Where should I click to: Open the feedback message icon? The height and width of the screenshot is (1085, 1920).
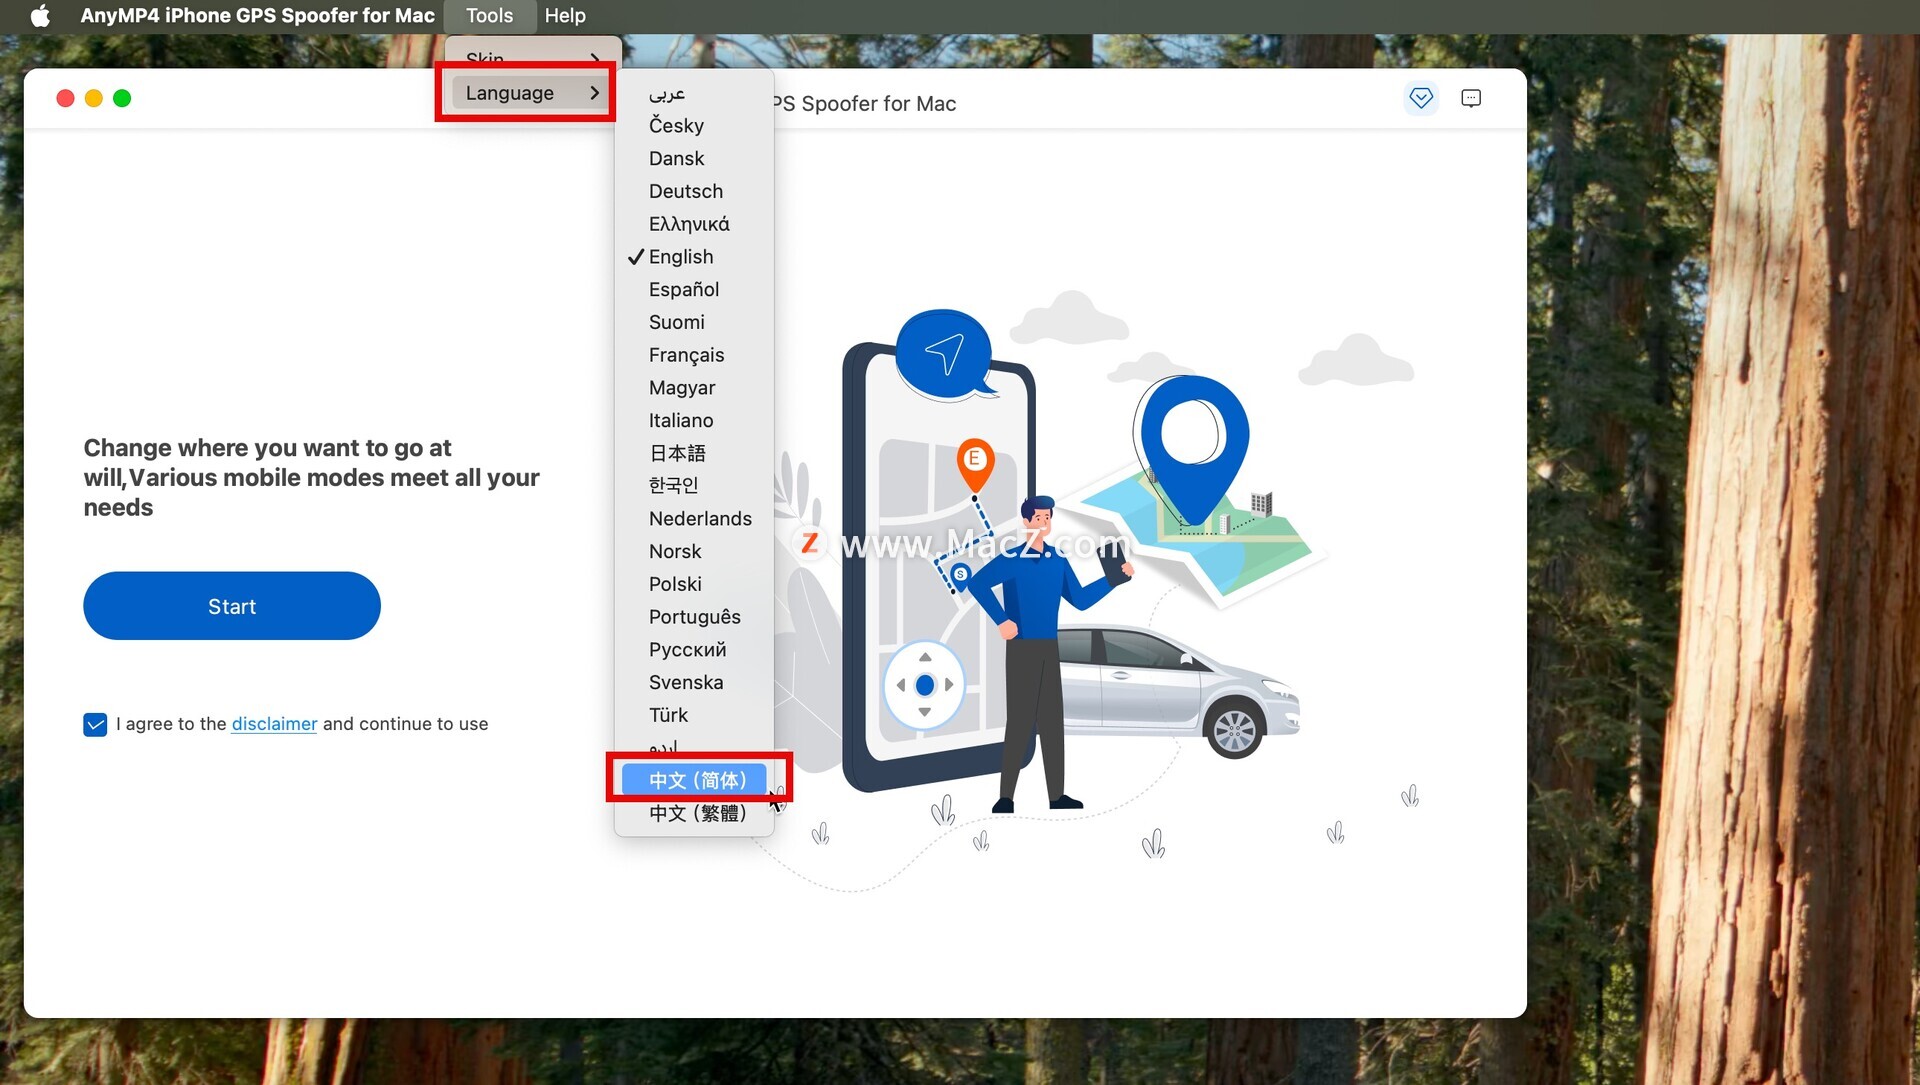click(x=1471, y=98)
